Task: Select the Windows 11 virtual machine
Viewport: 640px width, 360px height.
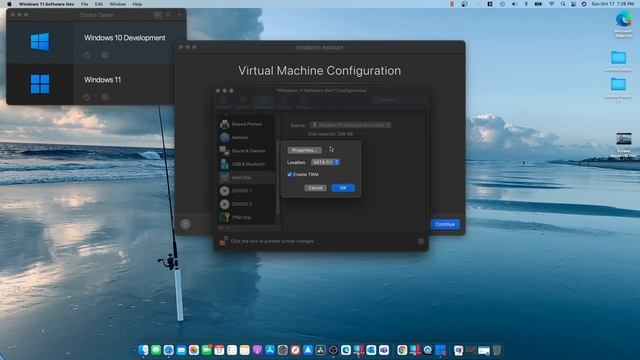Action: coord(91,84)
